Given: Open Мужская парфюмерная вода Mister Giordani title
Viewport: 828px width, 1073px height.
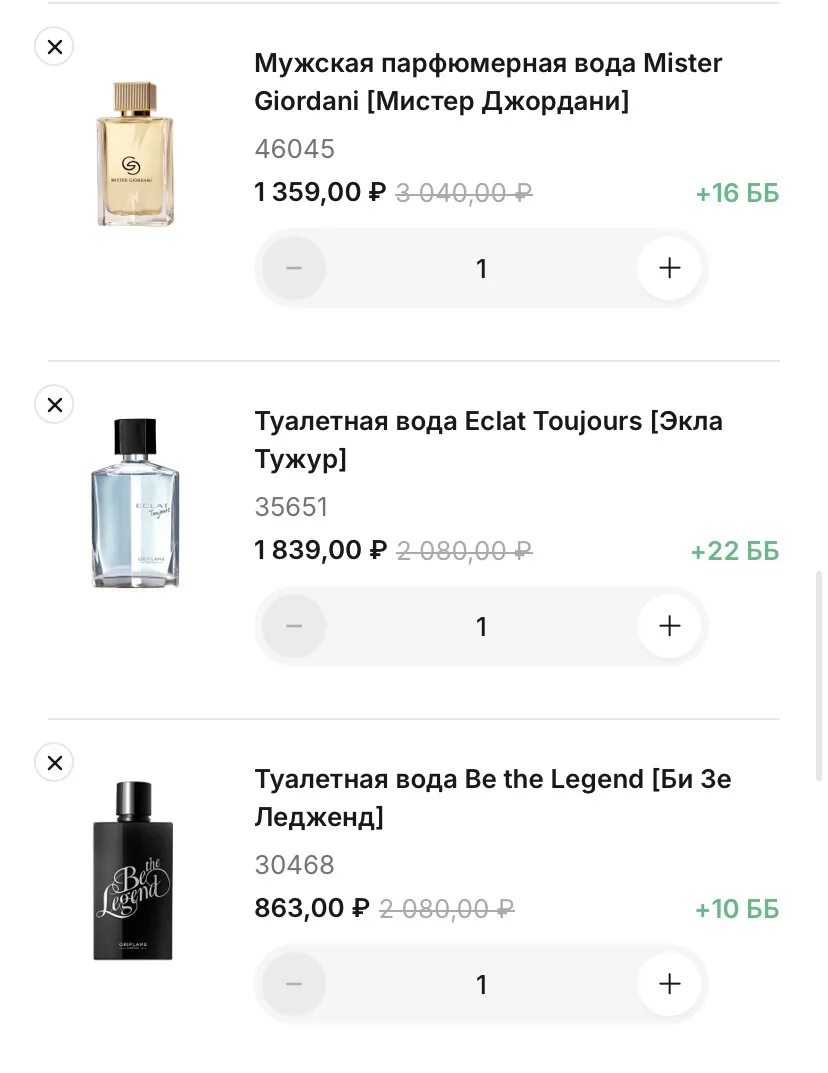Looking at the screenshot, I should tap(488, 82).
